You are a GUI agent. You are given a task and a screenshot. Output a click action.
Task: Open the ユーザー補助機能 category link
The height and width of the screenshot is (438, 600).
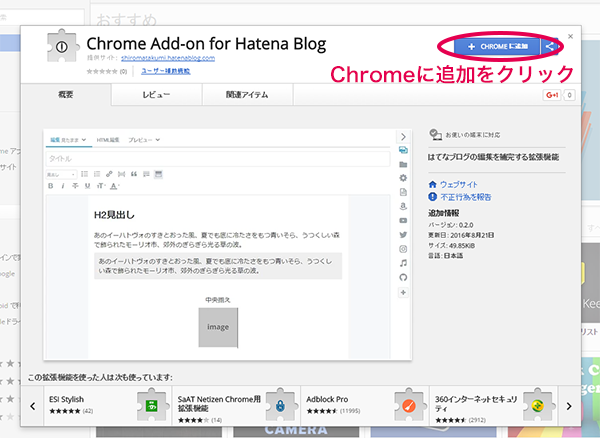166,71
